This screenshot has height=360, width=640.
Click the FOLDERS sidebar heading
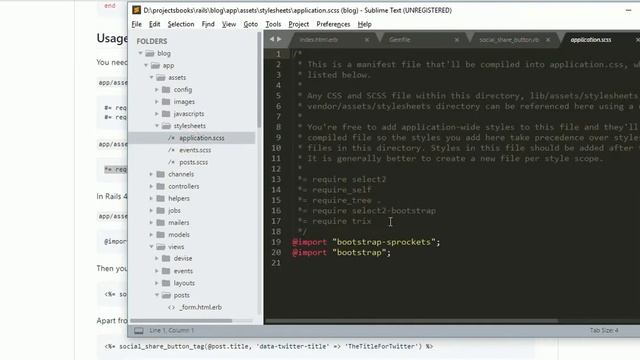[152, 41]
